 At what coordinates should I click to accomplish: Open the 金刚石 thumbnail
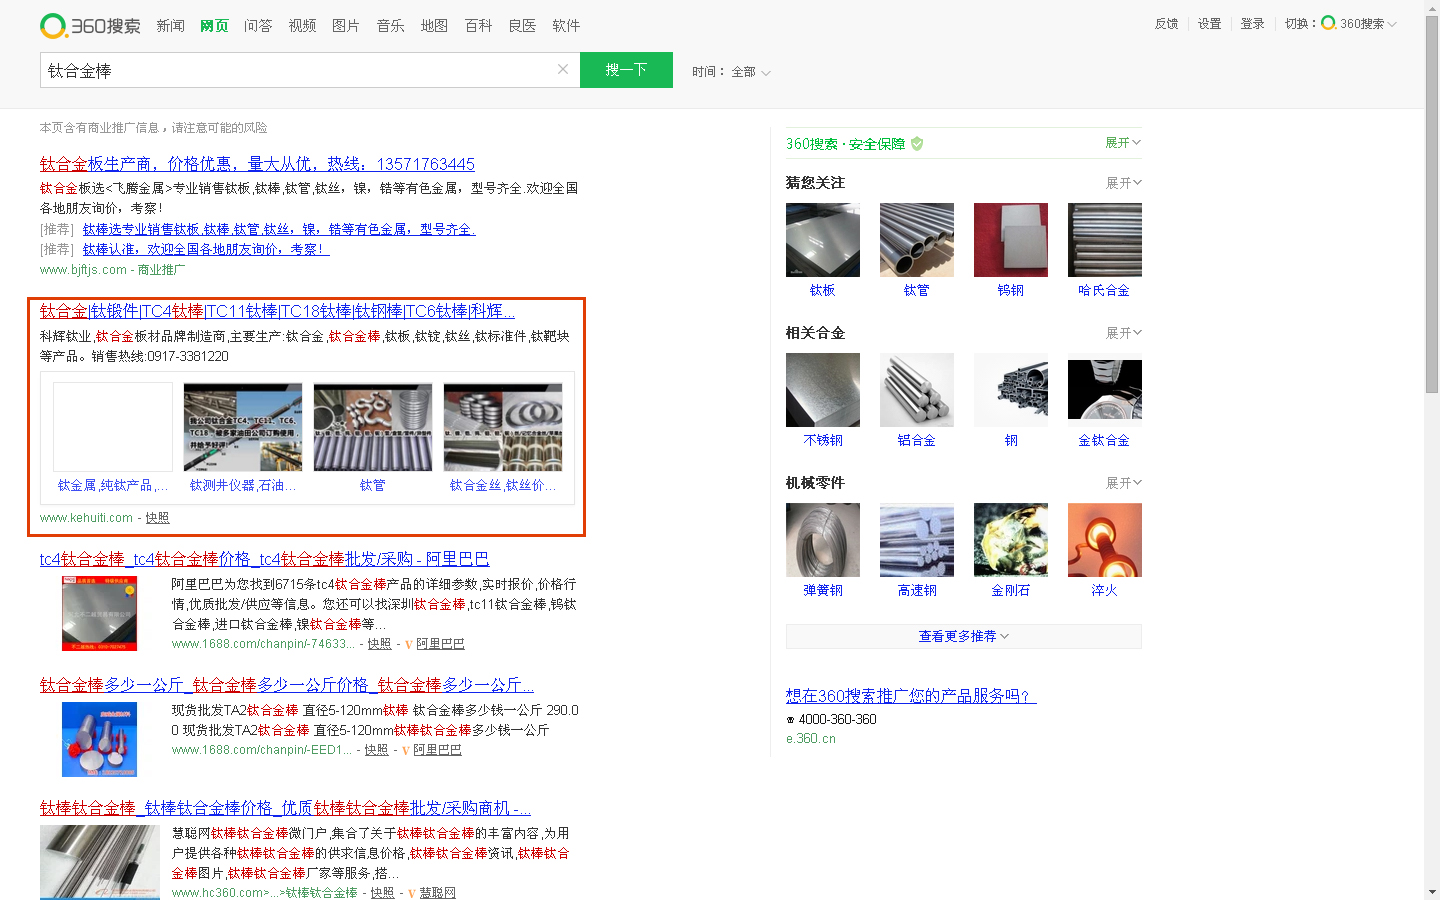1011,540
